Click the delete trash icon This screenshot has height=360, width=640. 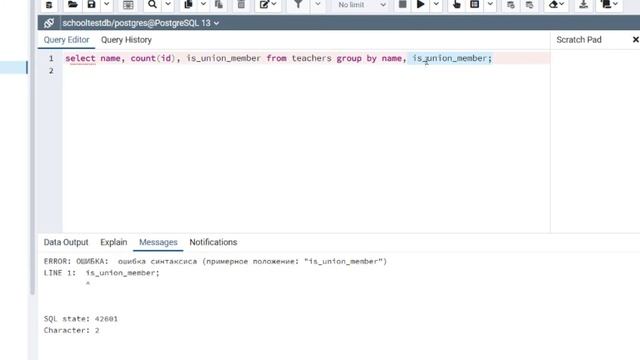click(241, 4)
